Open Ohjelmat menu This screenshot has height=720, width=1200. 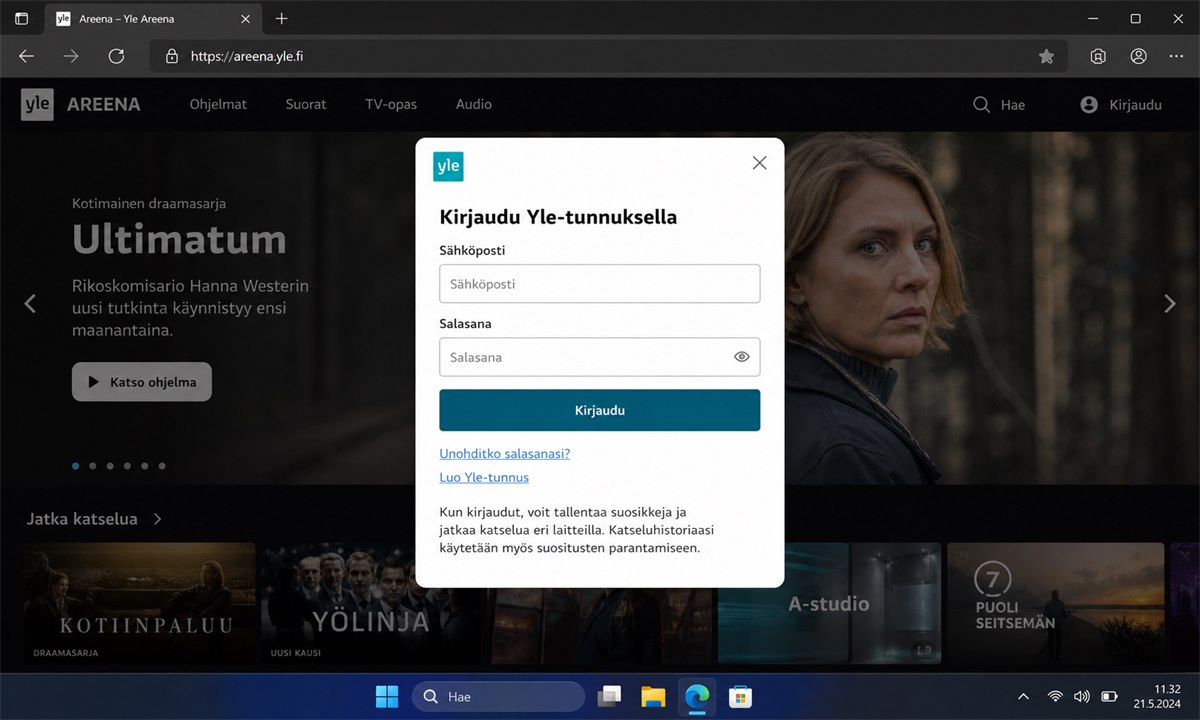click(x=218, y=104)
